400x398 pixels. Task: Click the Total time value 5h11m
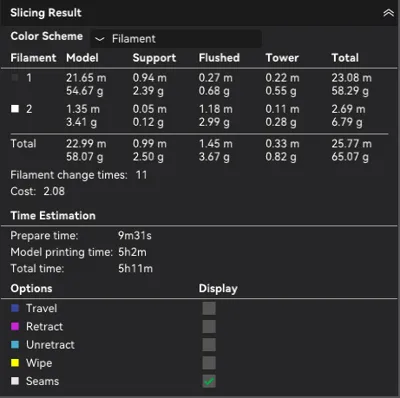pyautogui.click(x=135, y=268)
